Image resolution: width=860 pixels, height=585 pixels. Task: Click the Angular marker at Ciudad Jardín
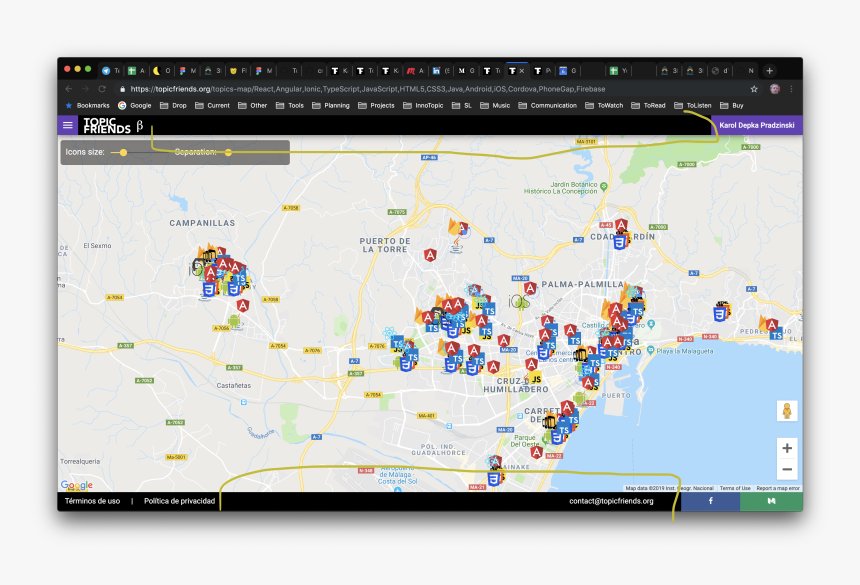tap(621, 225)
